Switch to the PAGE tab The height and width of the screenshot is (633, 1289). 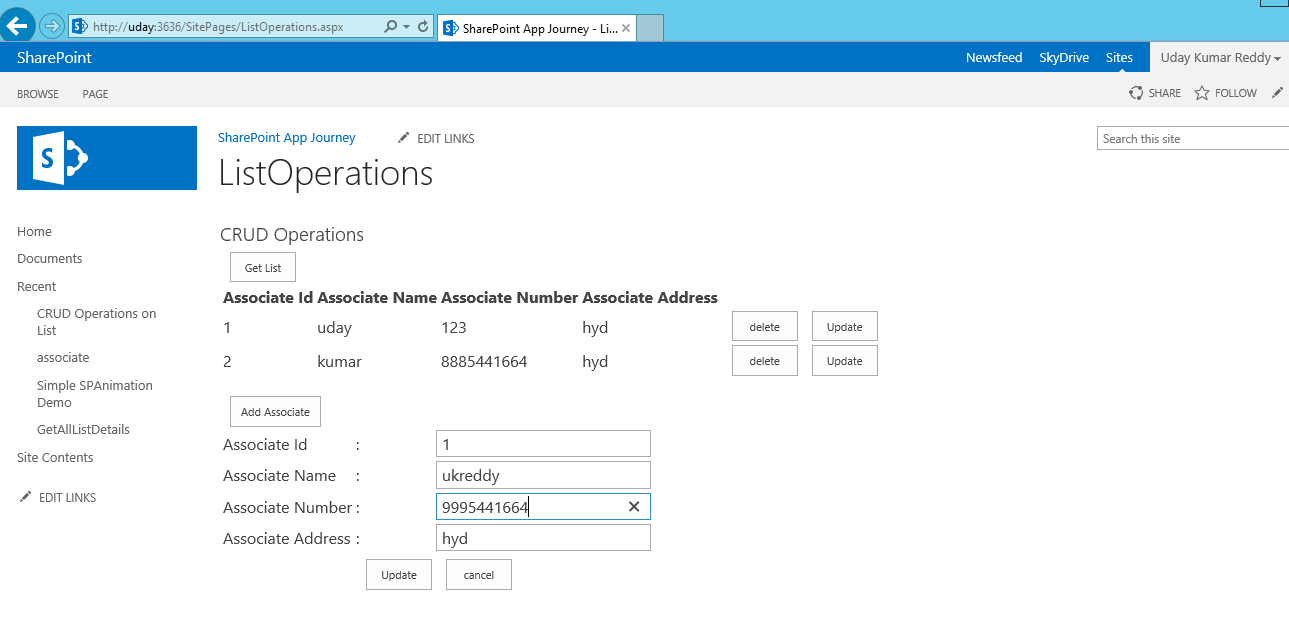pyautogui.click(x=95, y=93)
